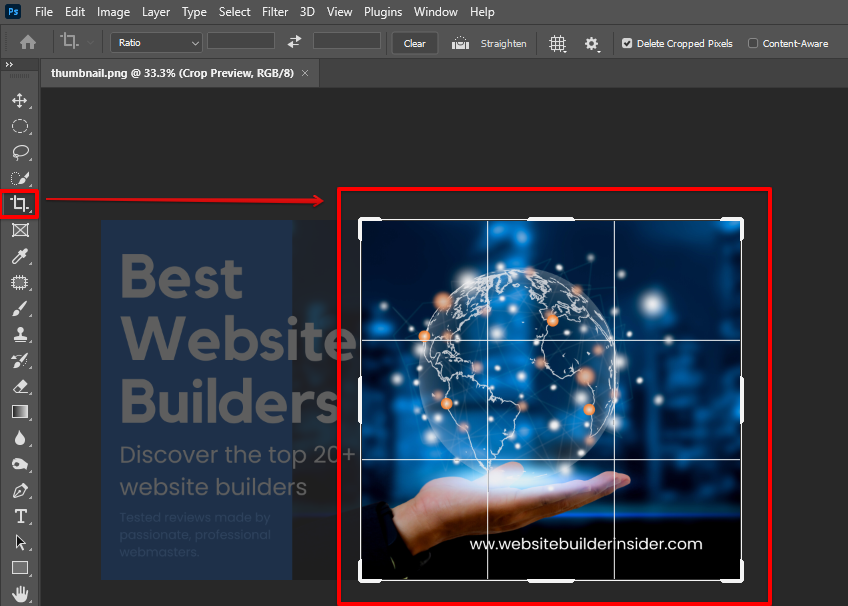Select the Move tool
The image size is (848, 606).
(x=19, y=101)
